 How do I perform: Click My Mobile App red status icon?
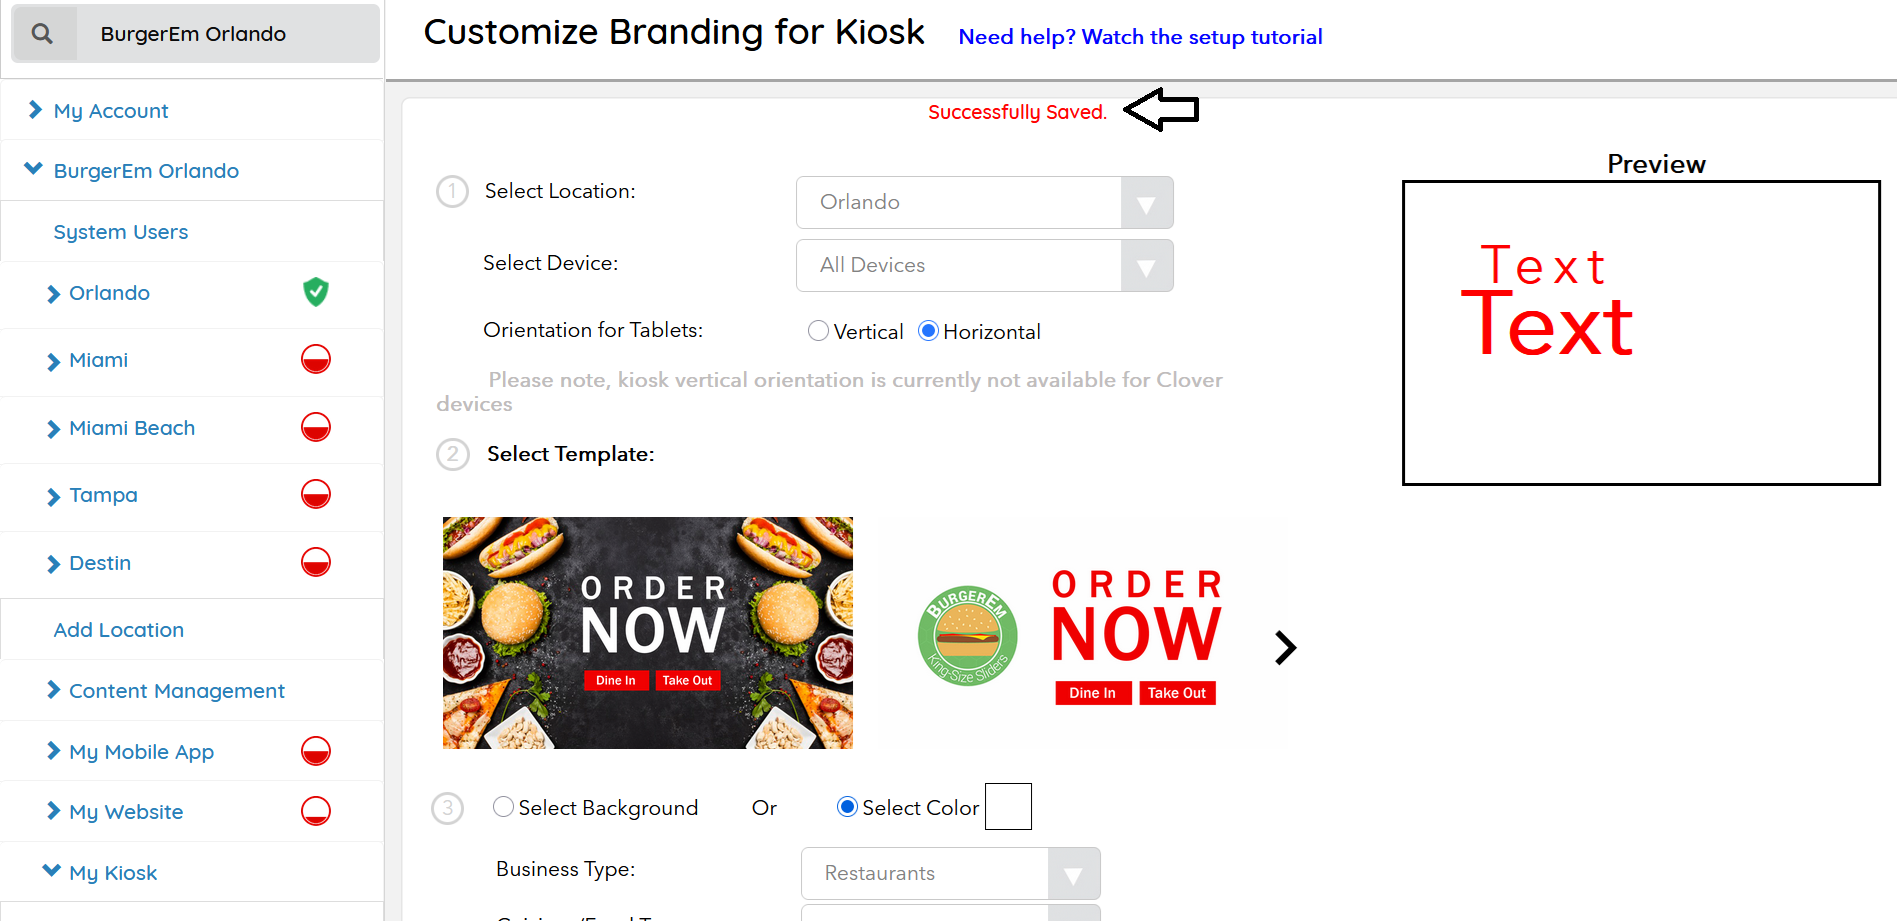(x=316, y=751)
